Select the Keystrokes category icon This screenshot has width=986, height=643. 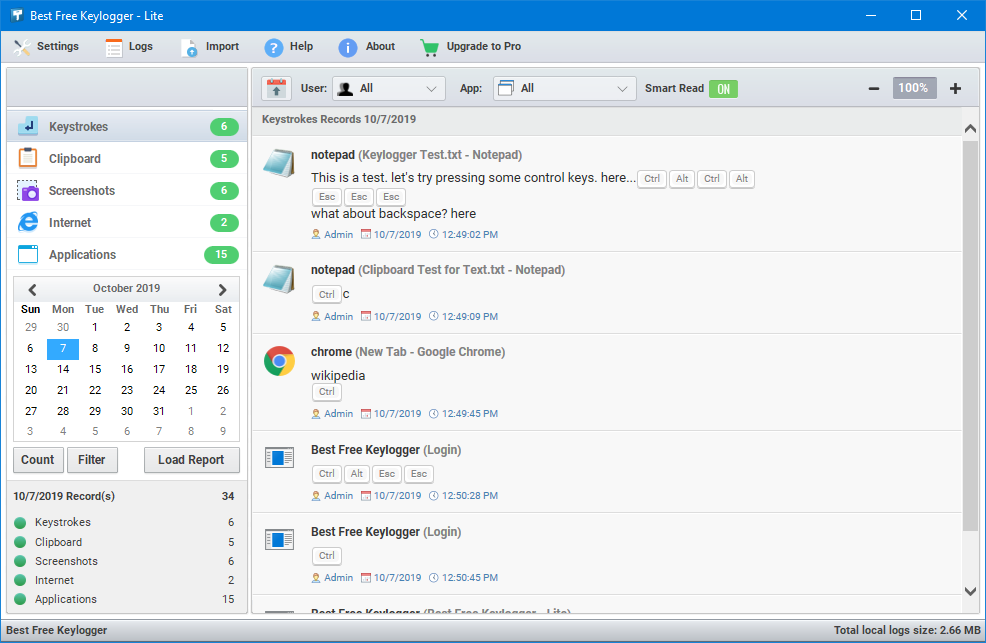pos(29,125)
